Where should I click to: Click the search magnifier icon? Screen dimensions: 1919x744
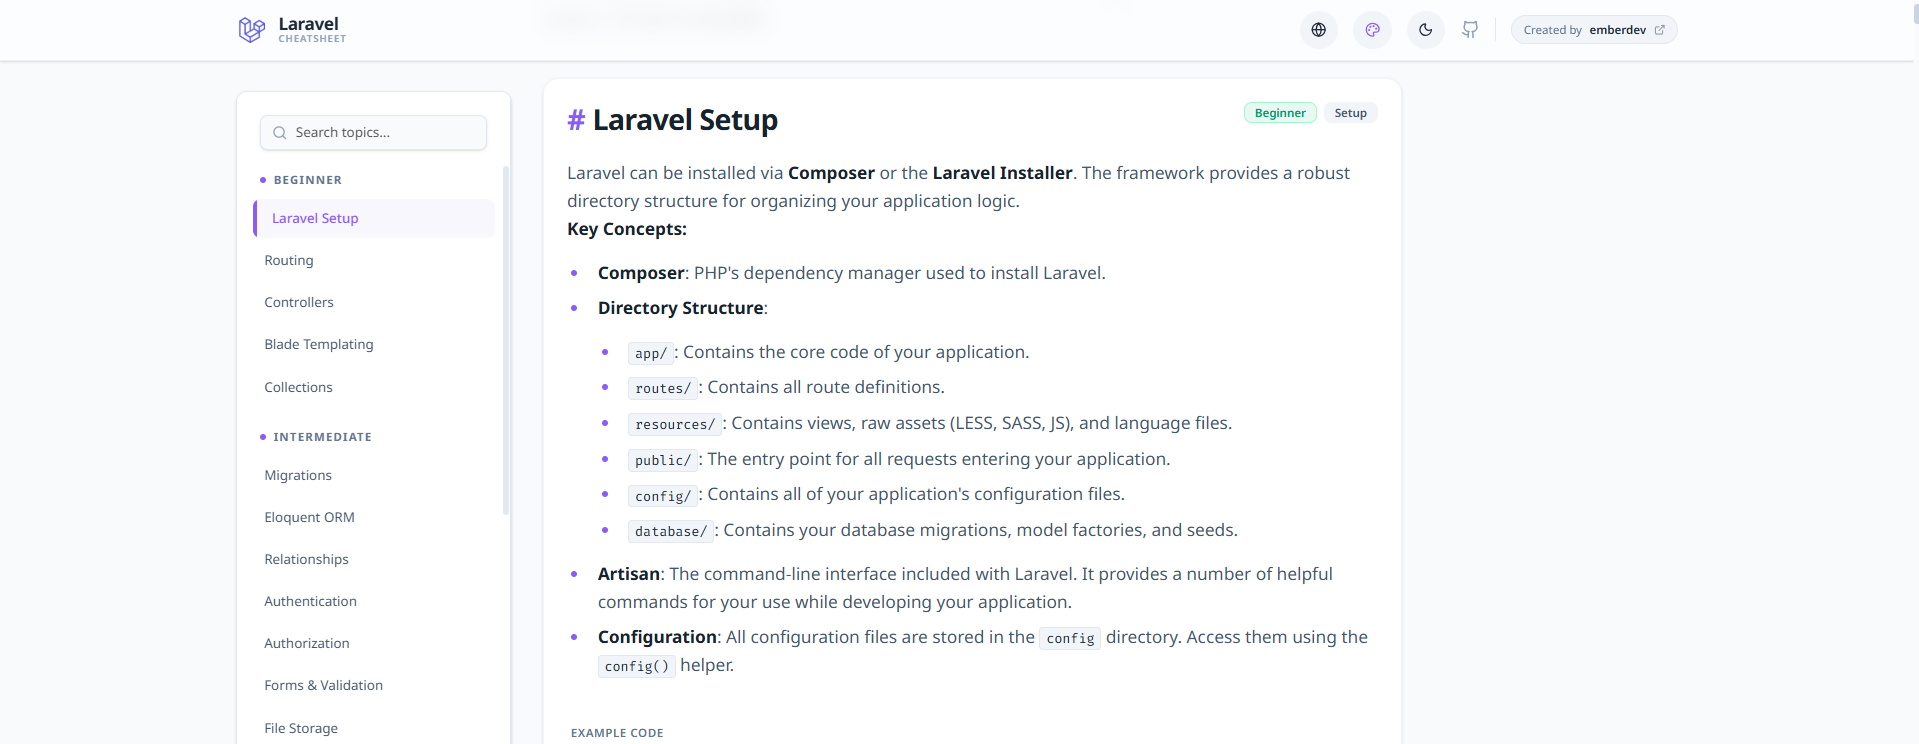click(x=278, y=132)
